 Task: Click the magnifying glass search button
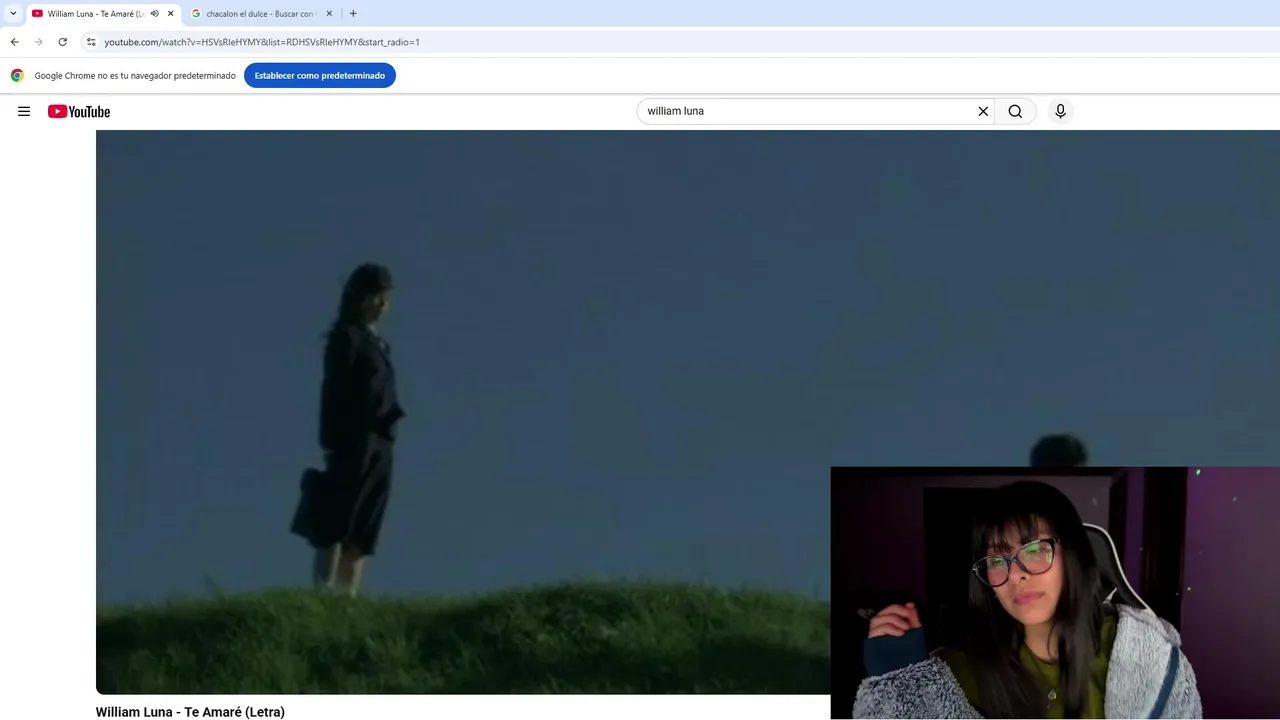coord(1015,111)
